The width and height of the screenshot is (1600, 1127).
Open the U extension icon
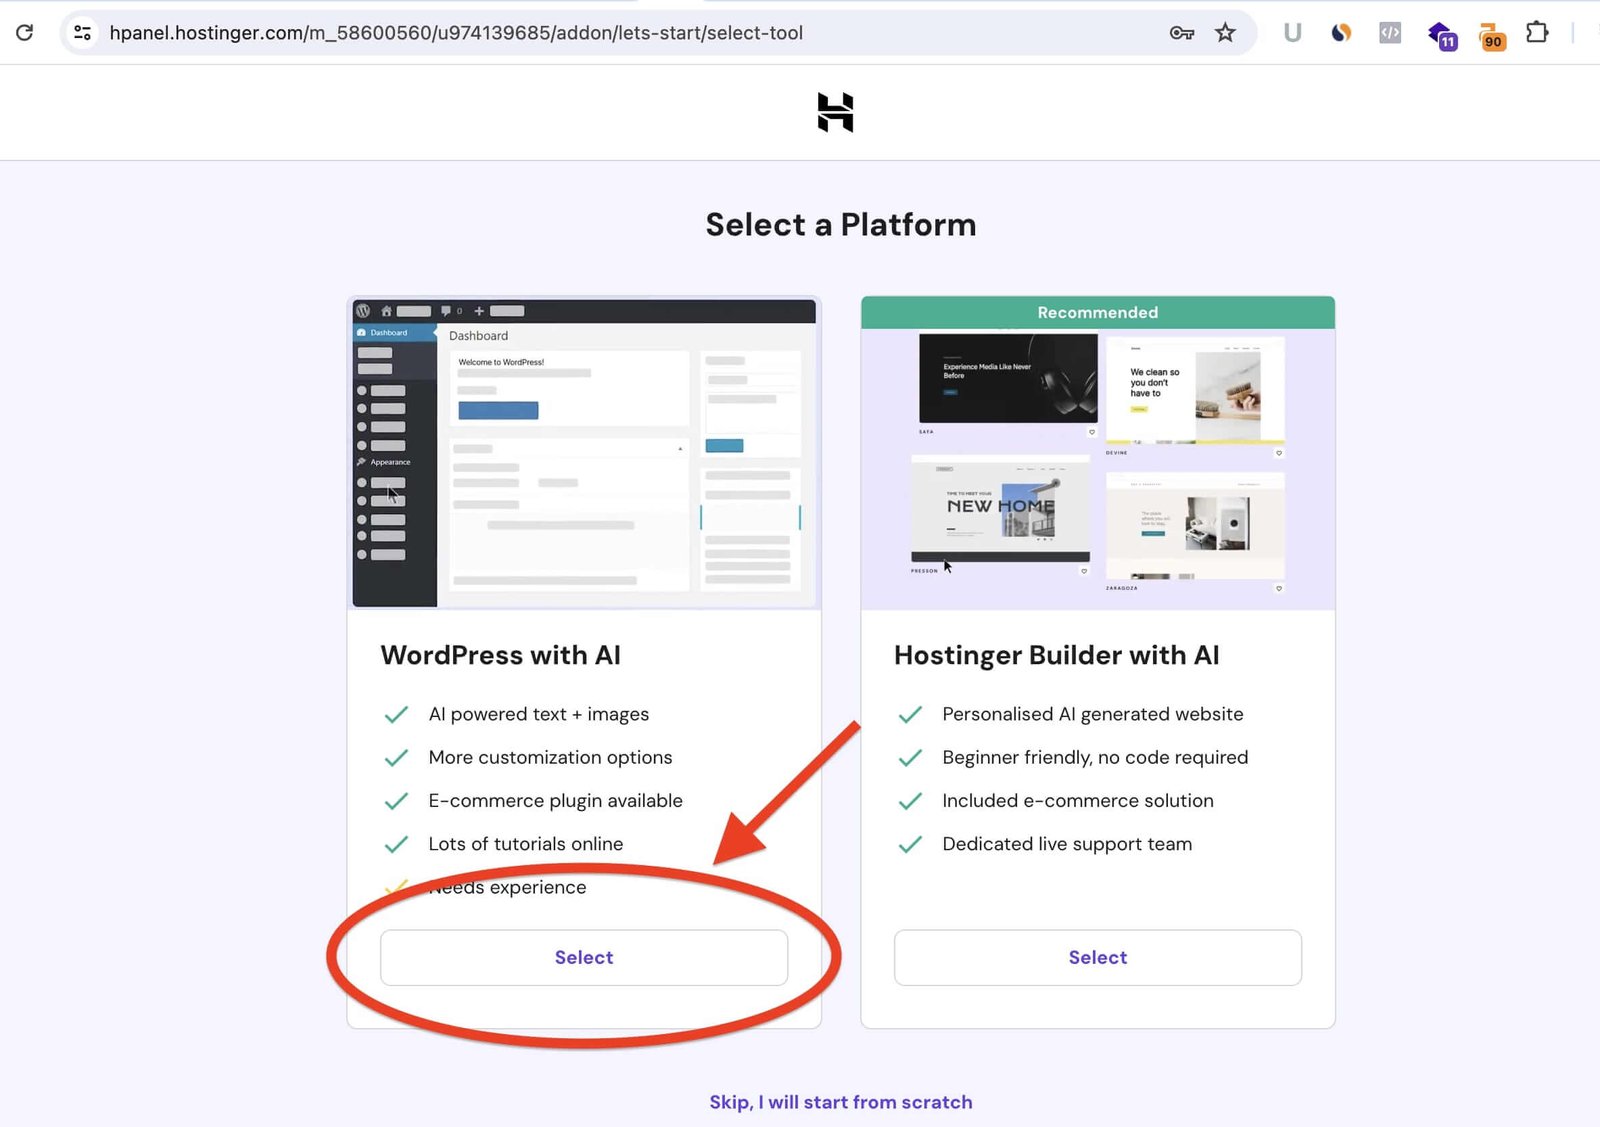click(1292, 33)
